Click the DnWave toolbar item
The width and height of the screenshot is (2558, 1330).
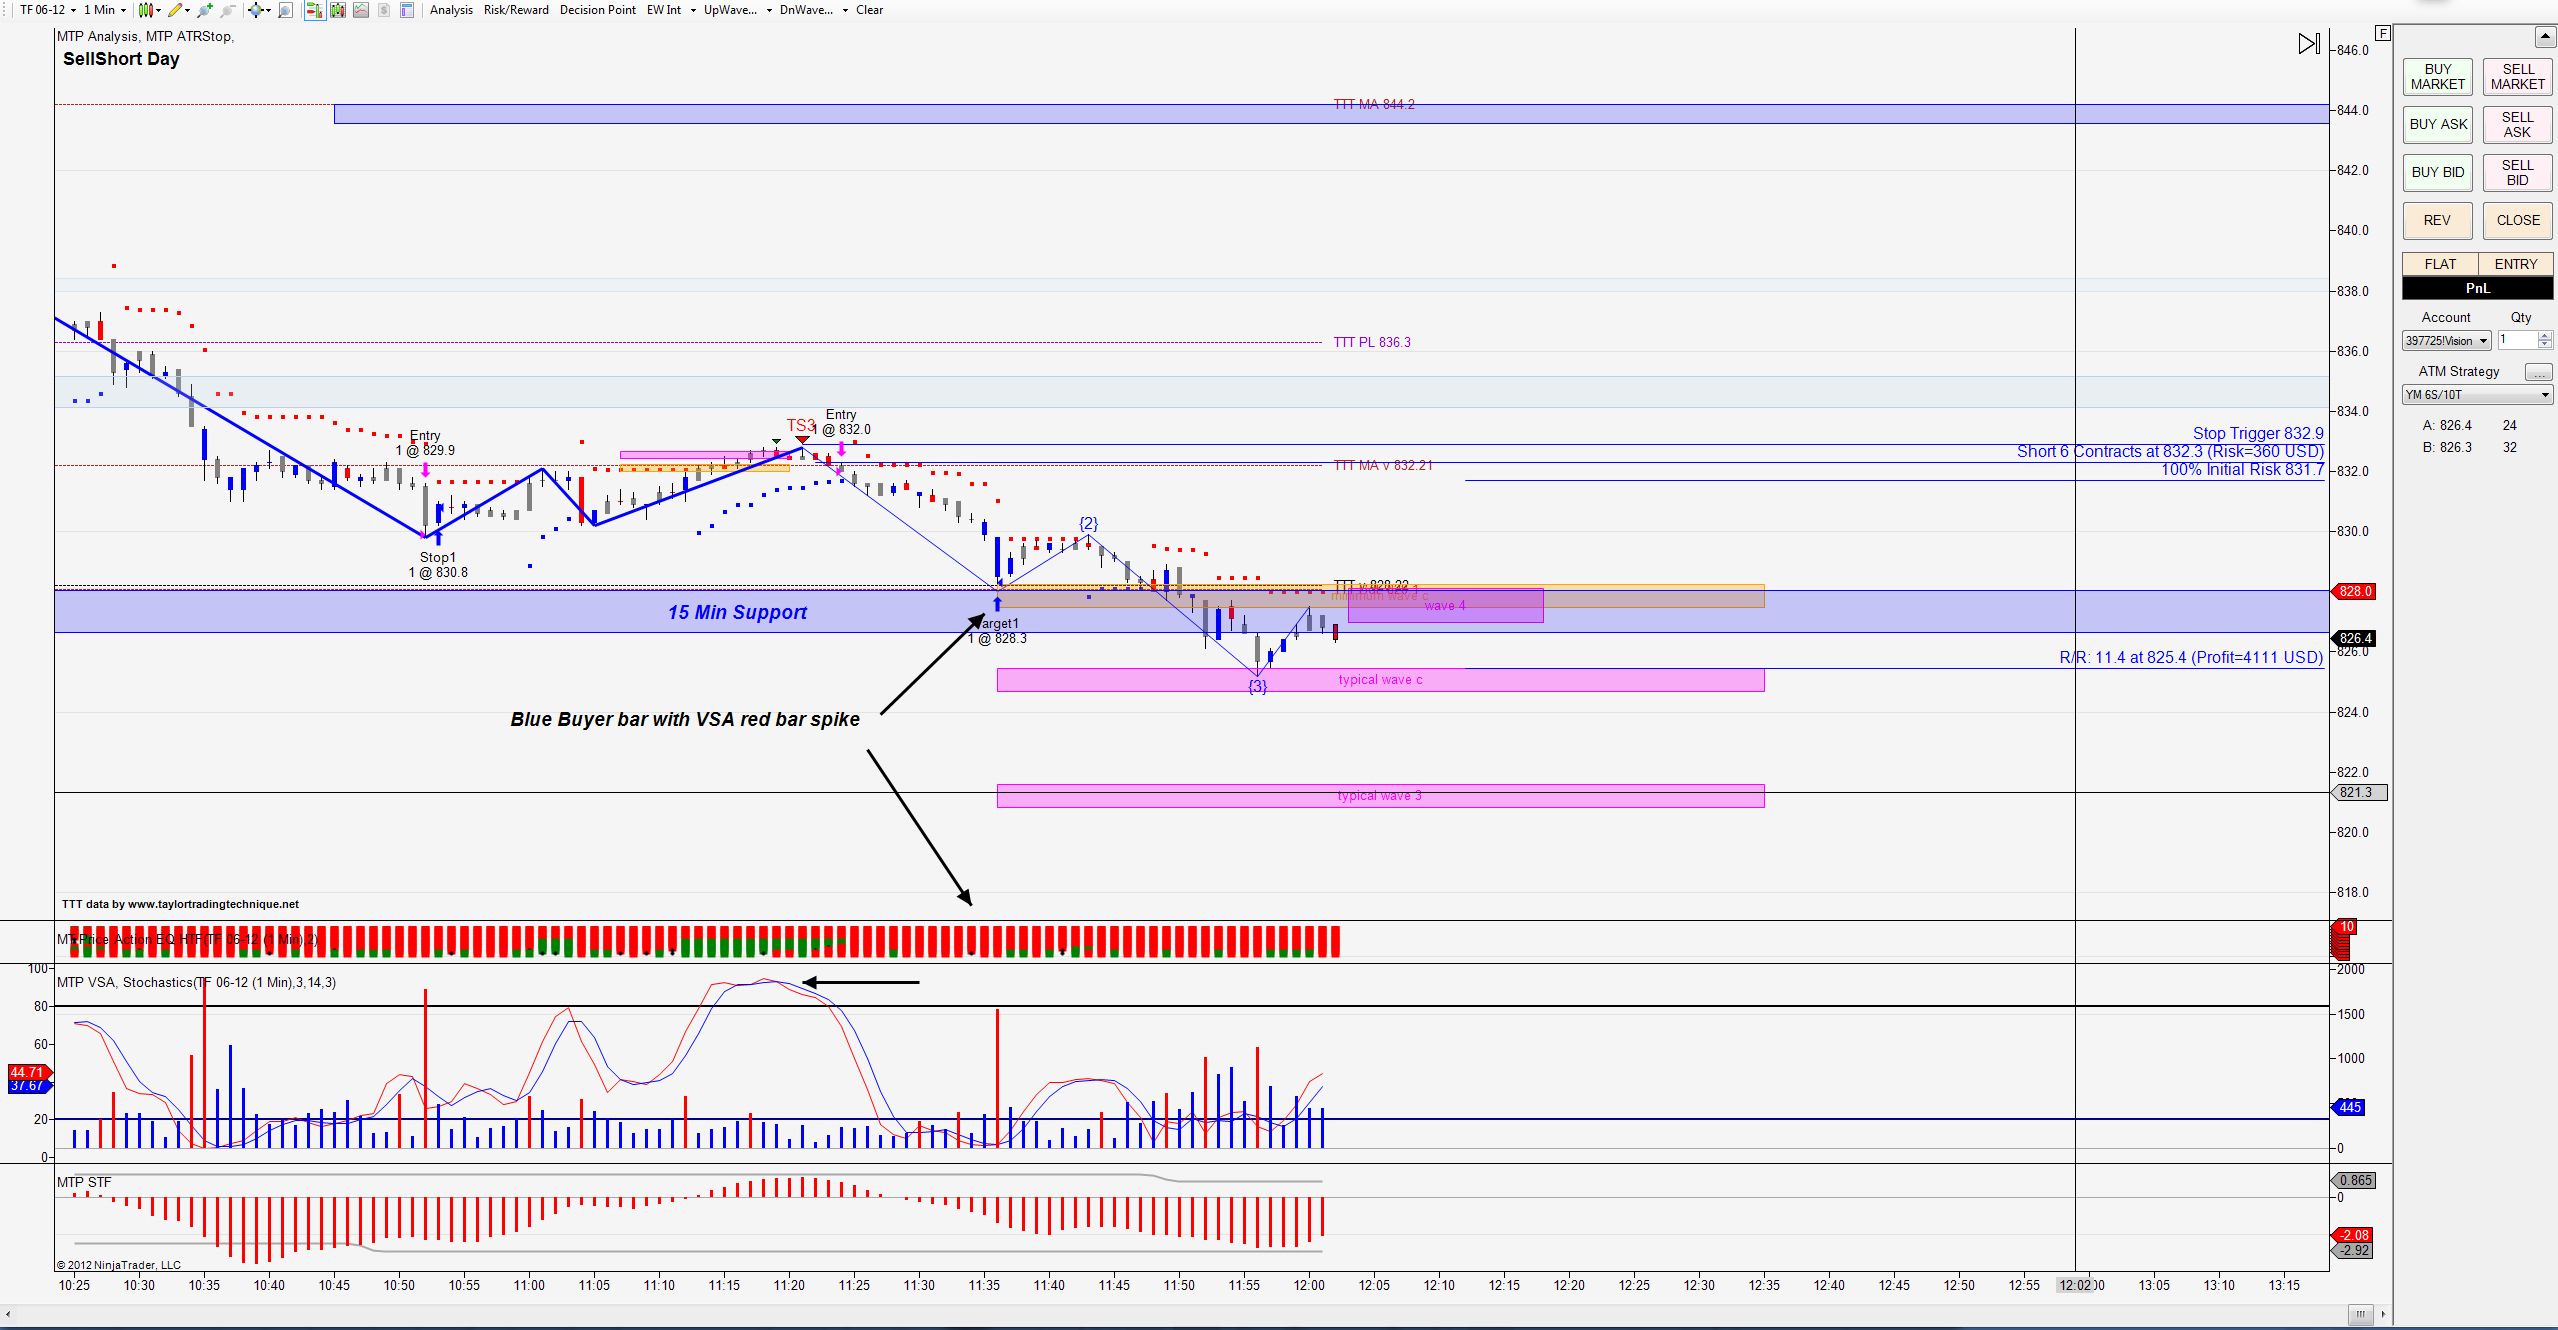806,10
